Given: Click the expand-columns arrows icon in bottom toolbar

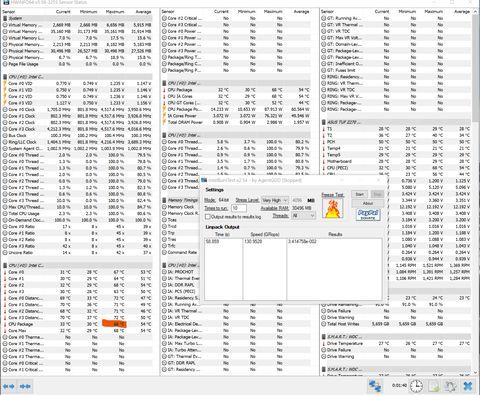Looking at the screenshot, I should point(9,386).
